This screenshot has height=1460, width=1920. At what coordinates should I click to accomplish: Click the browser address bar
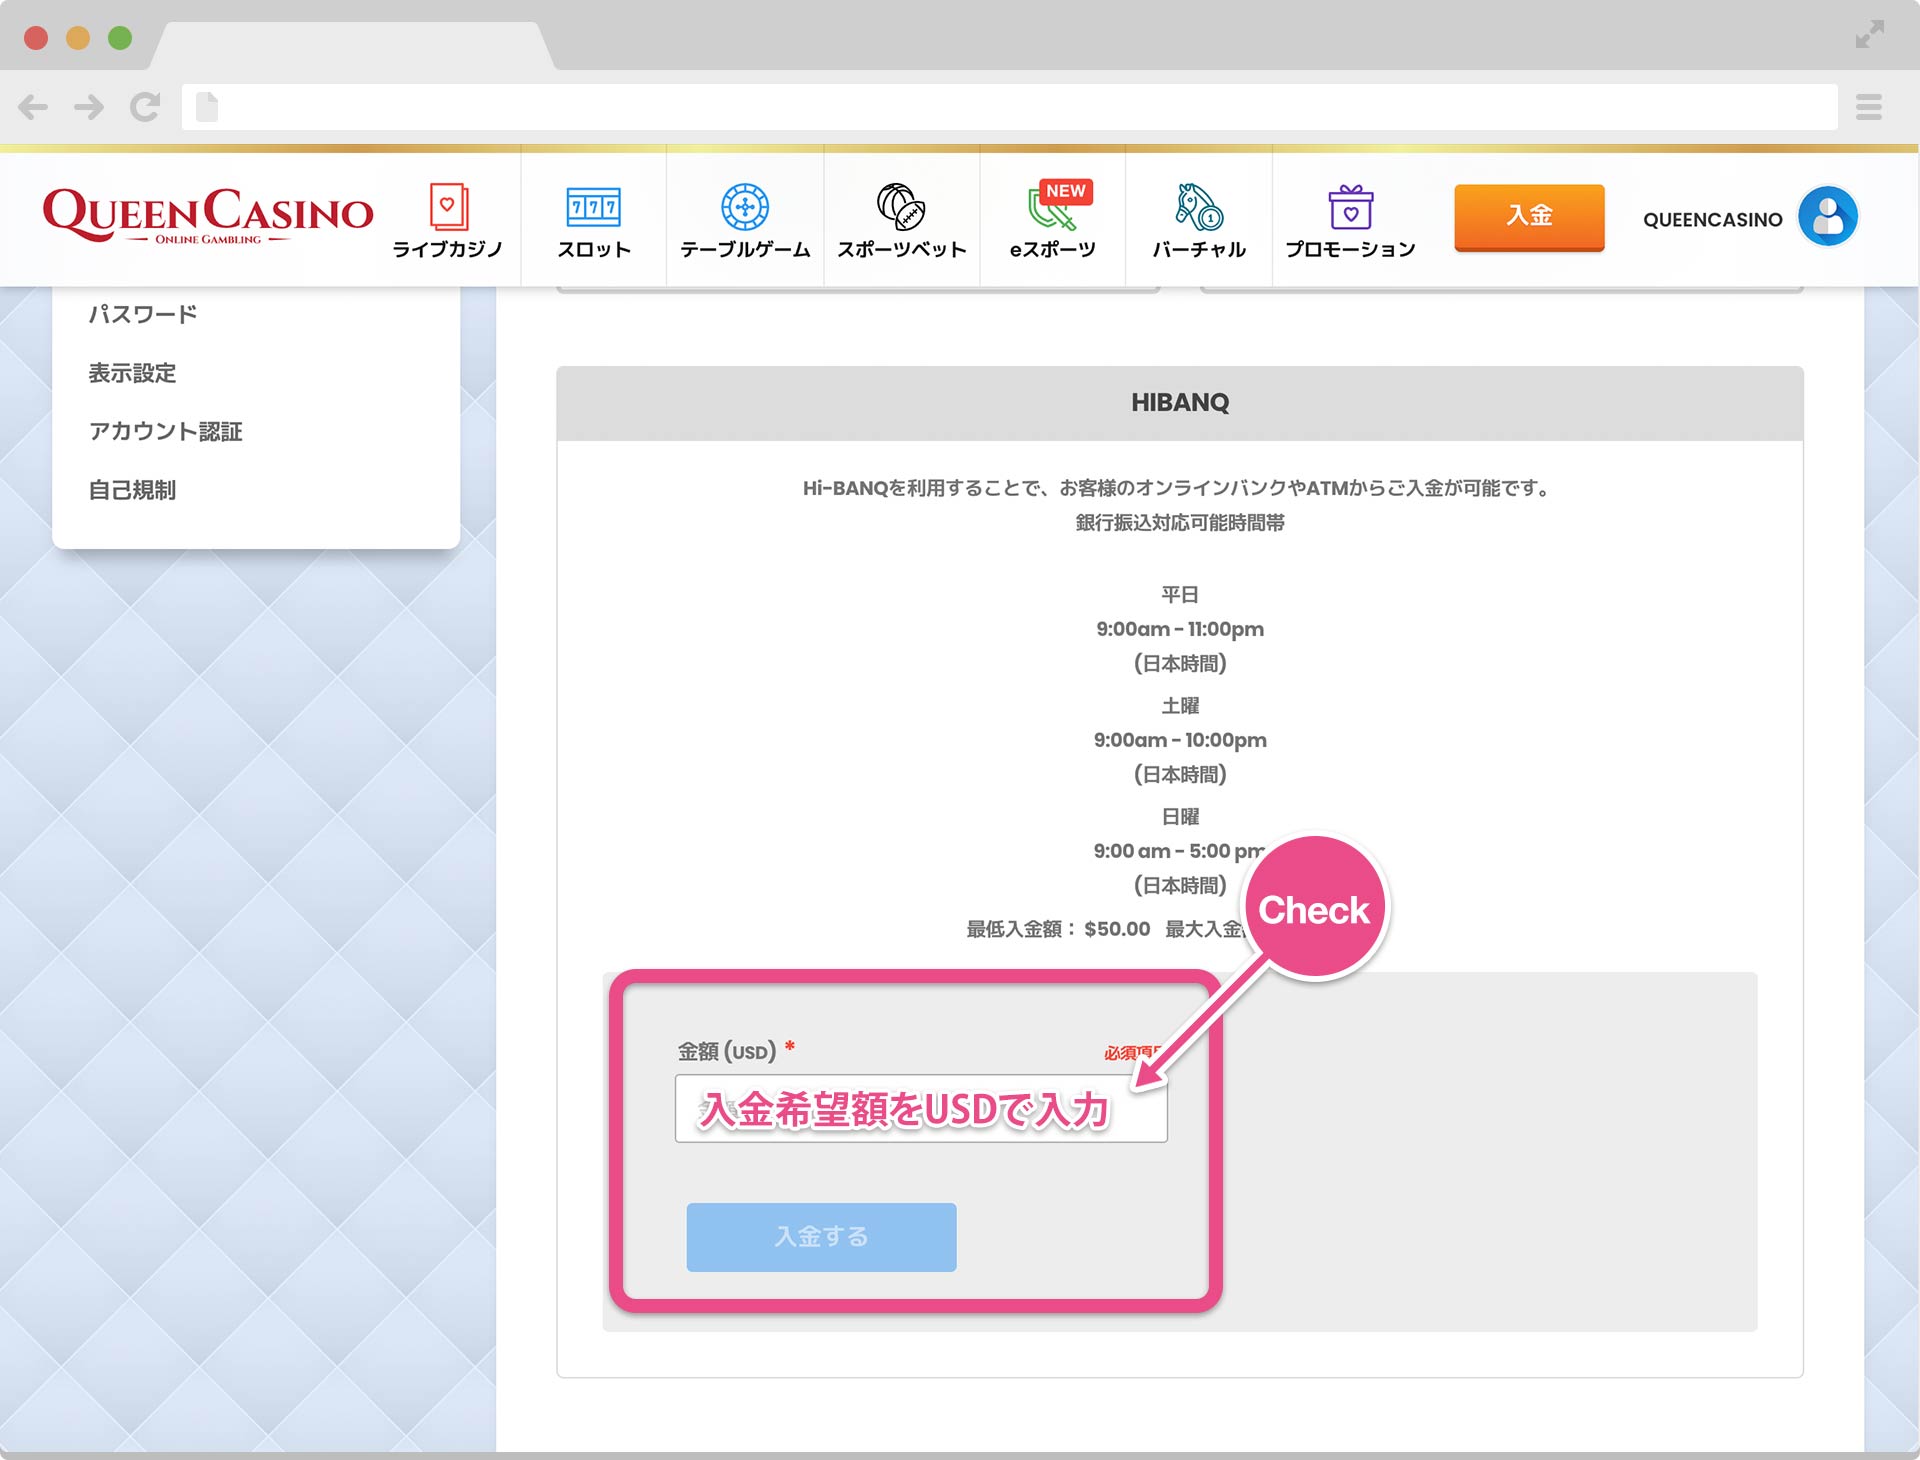coord(1010,107)
